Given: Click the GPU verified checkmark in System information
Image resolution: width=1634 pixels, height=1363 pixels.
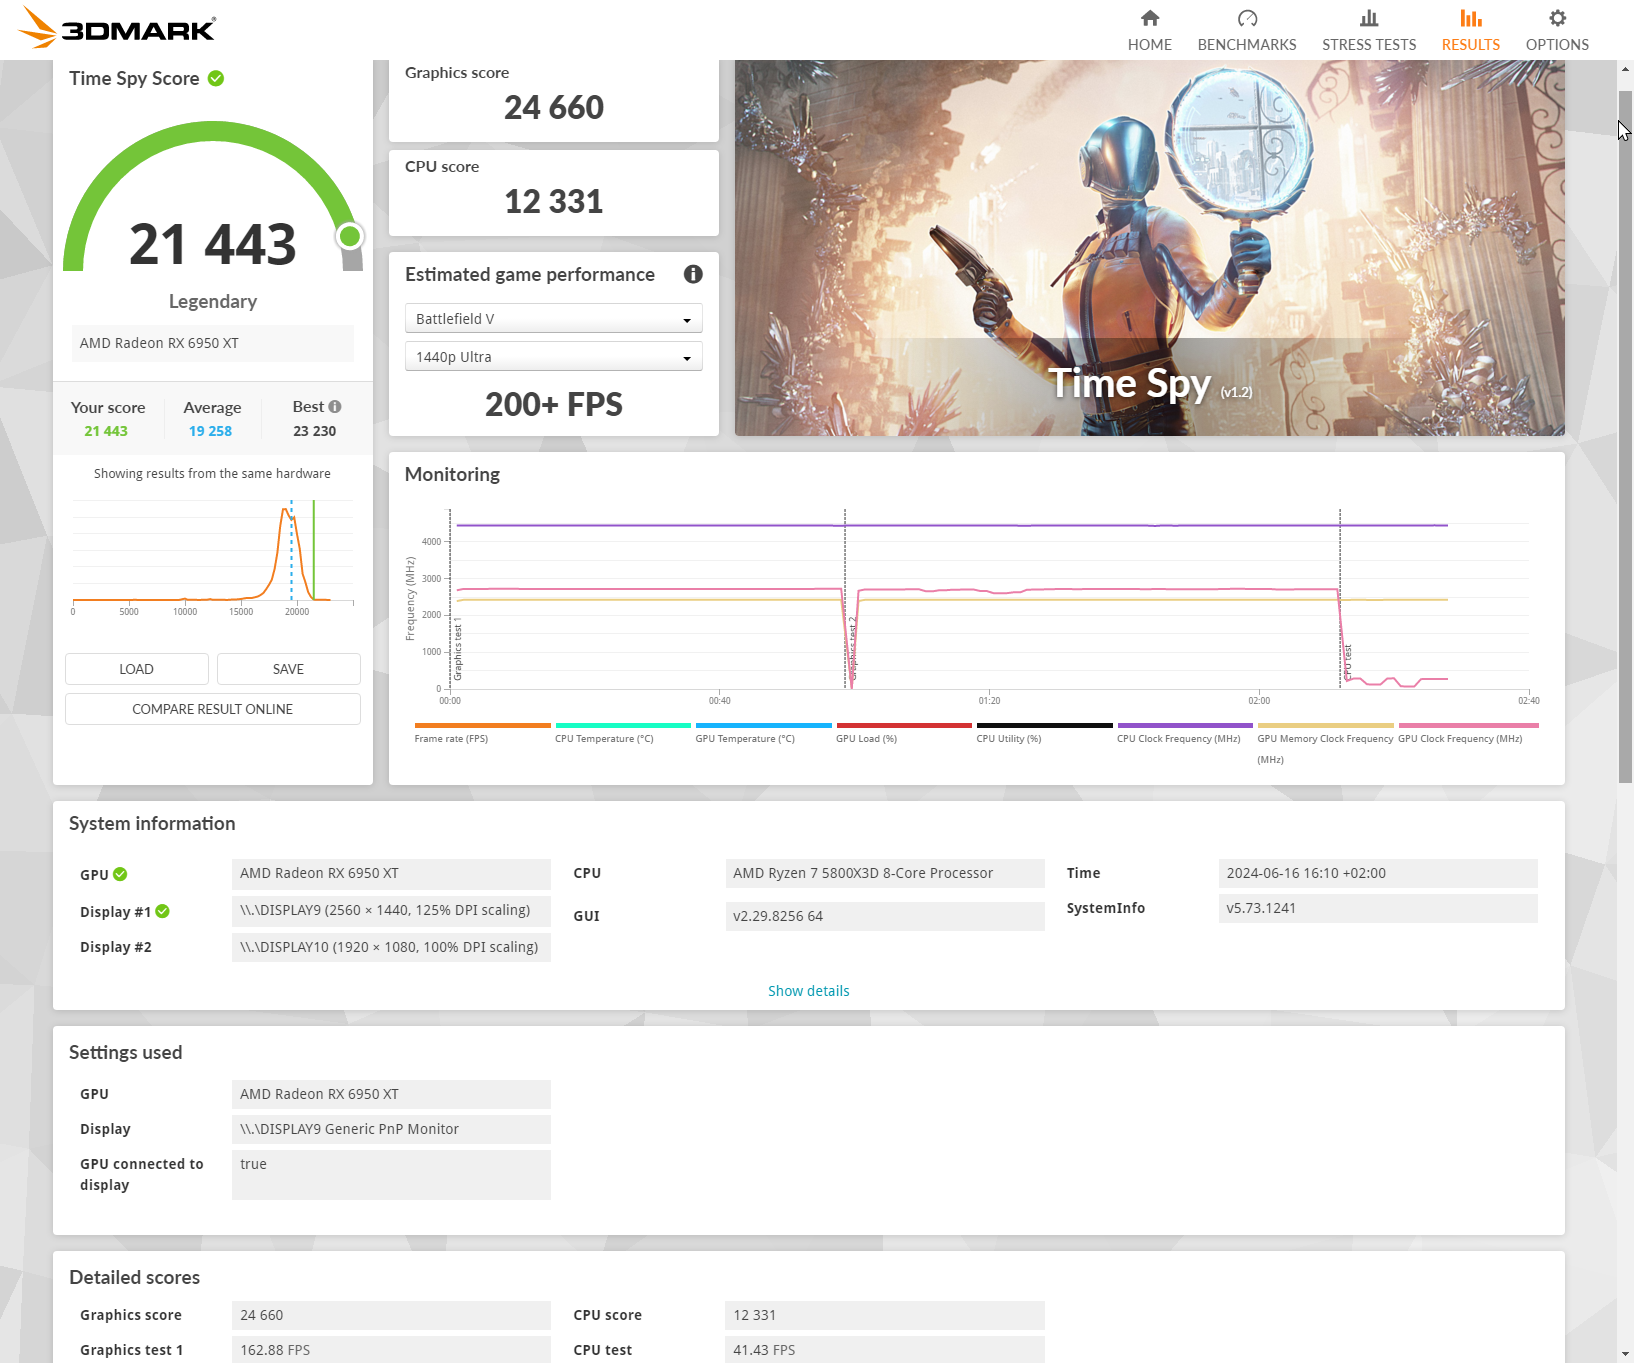Looking at the screenshot, I should click(x=120, y=874).
